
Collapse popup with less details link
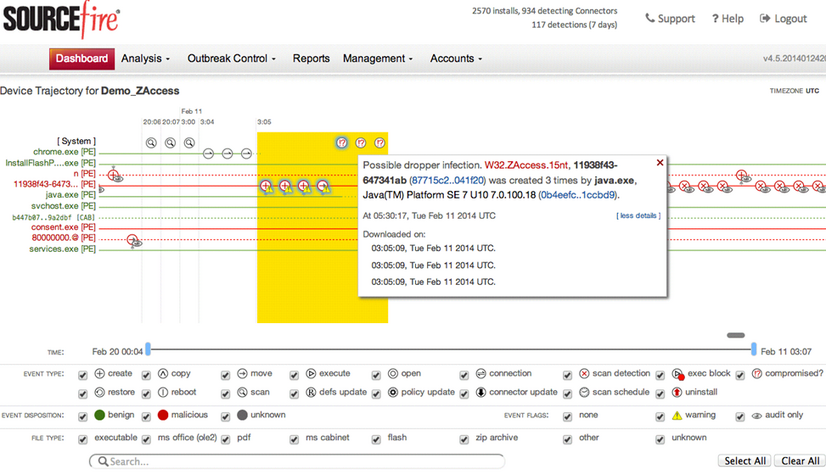click(638, 215)
